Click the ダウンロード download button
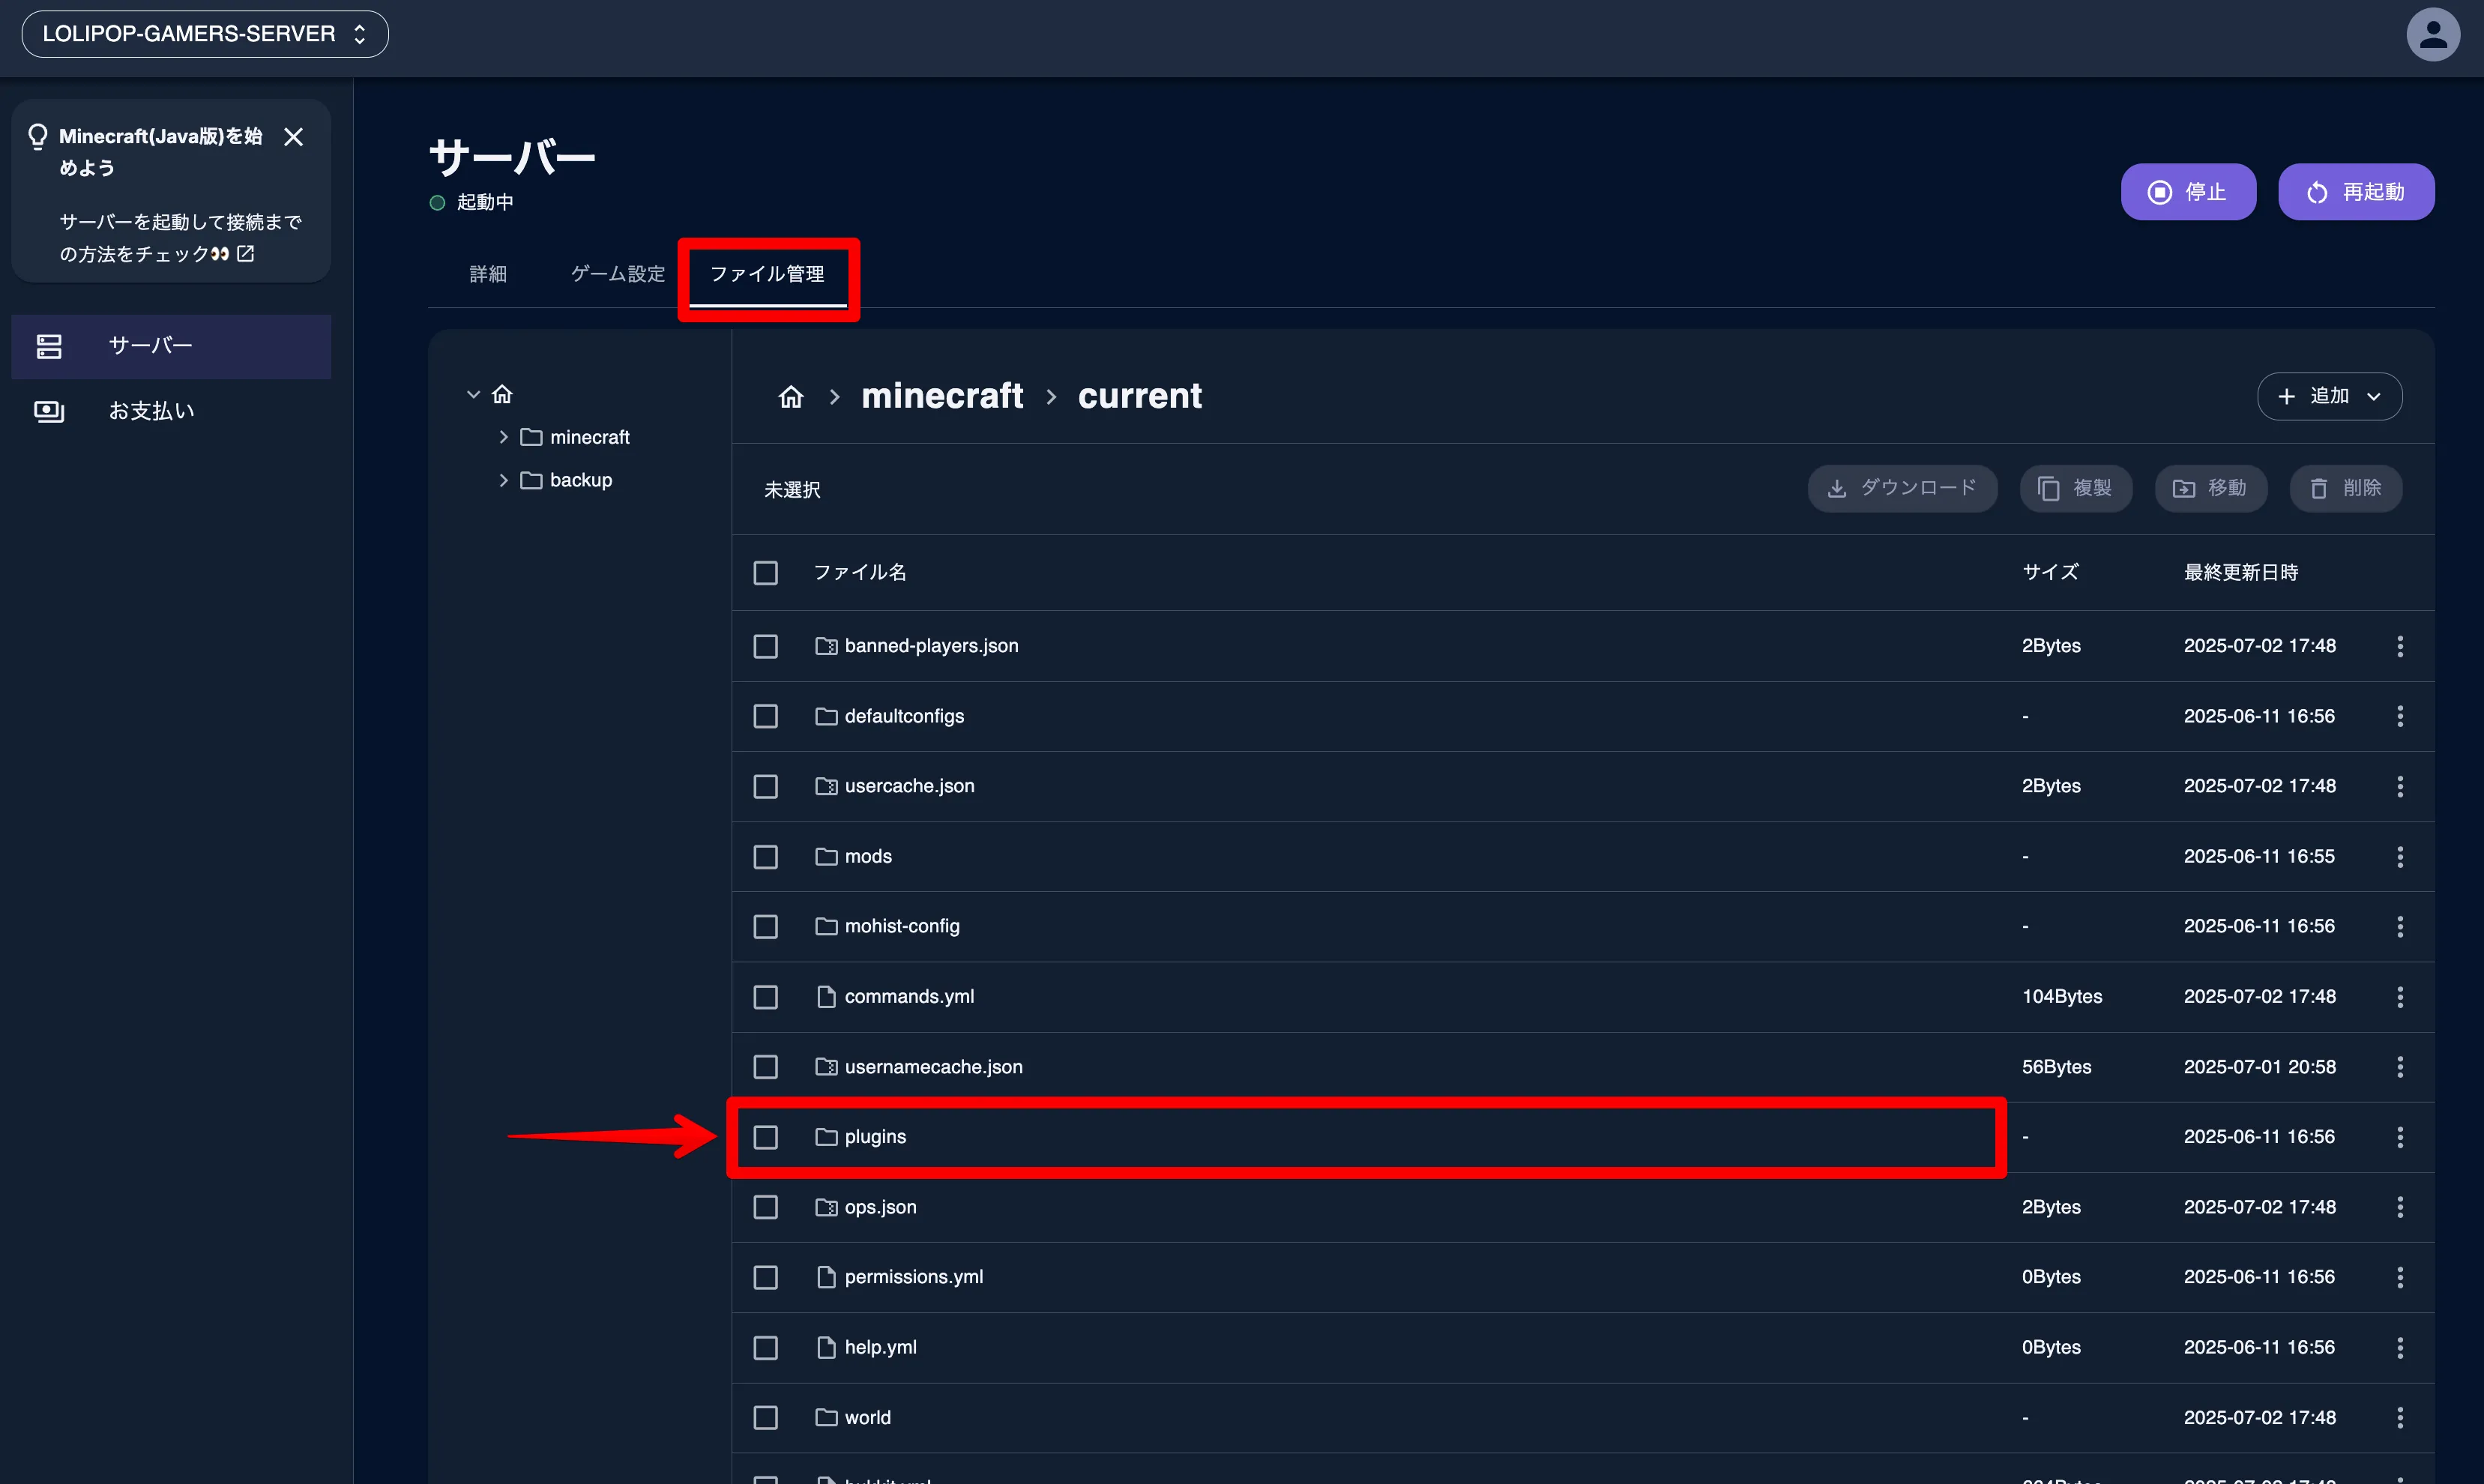Viewport: 2484px width, 1484px height. [x=1902, y=488]
